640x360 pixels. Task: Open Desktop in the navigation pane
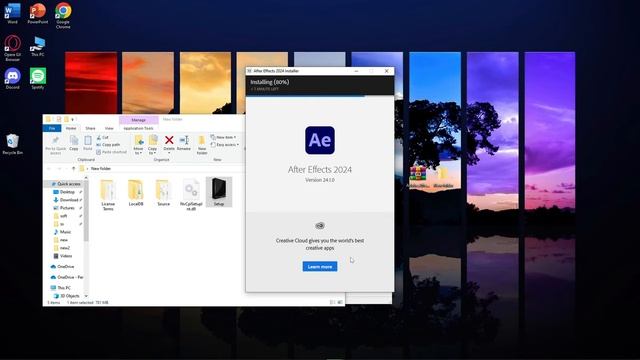67,192
